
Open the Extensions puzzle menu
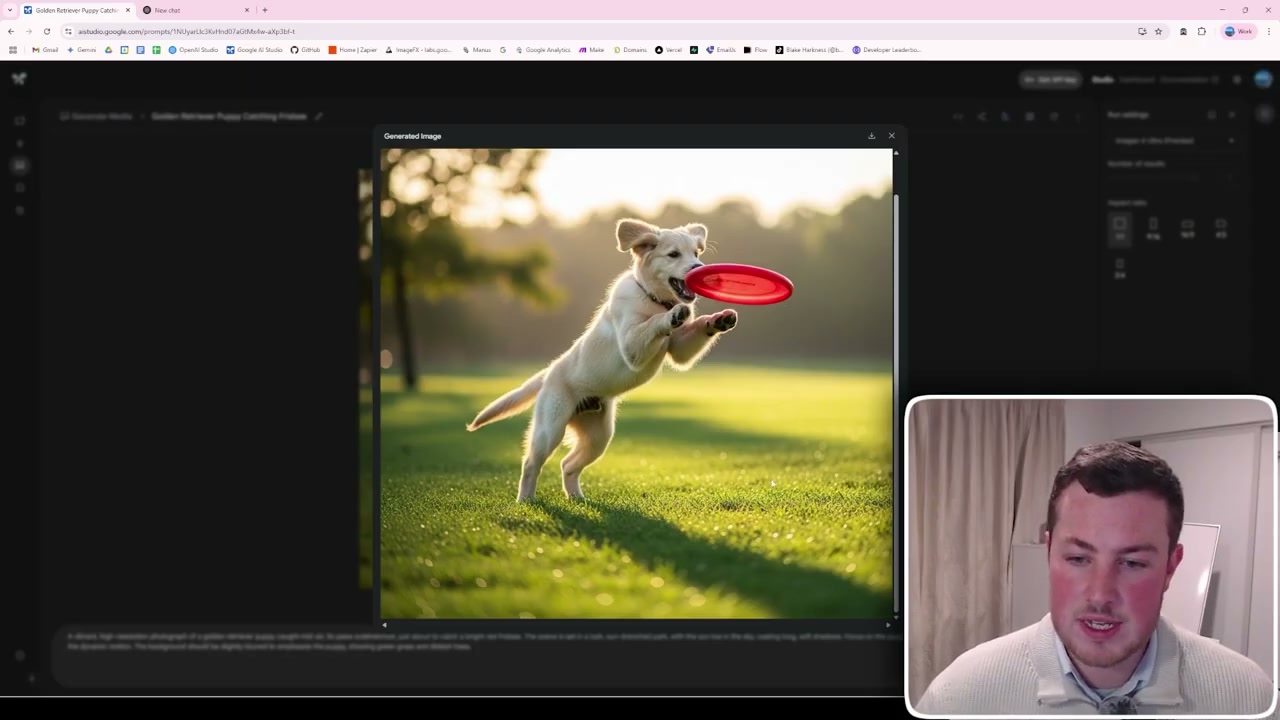[x=1202, y=31]
